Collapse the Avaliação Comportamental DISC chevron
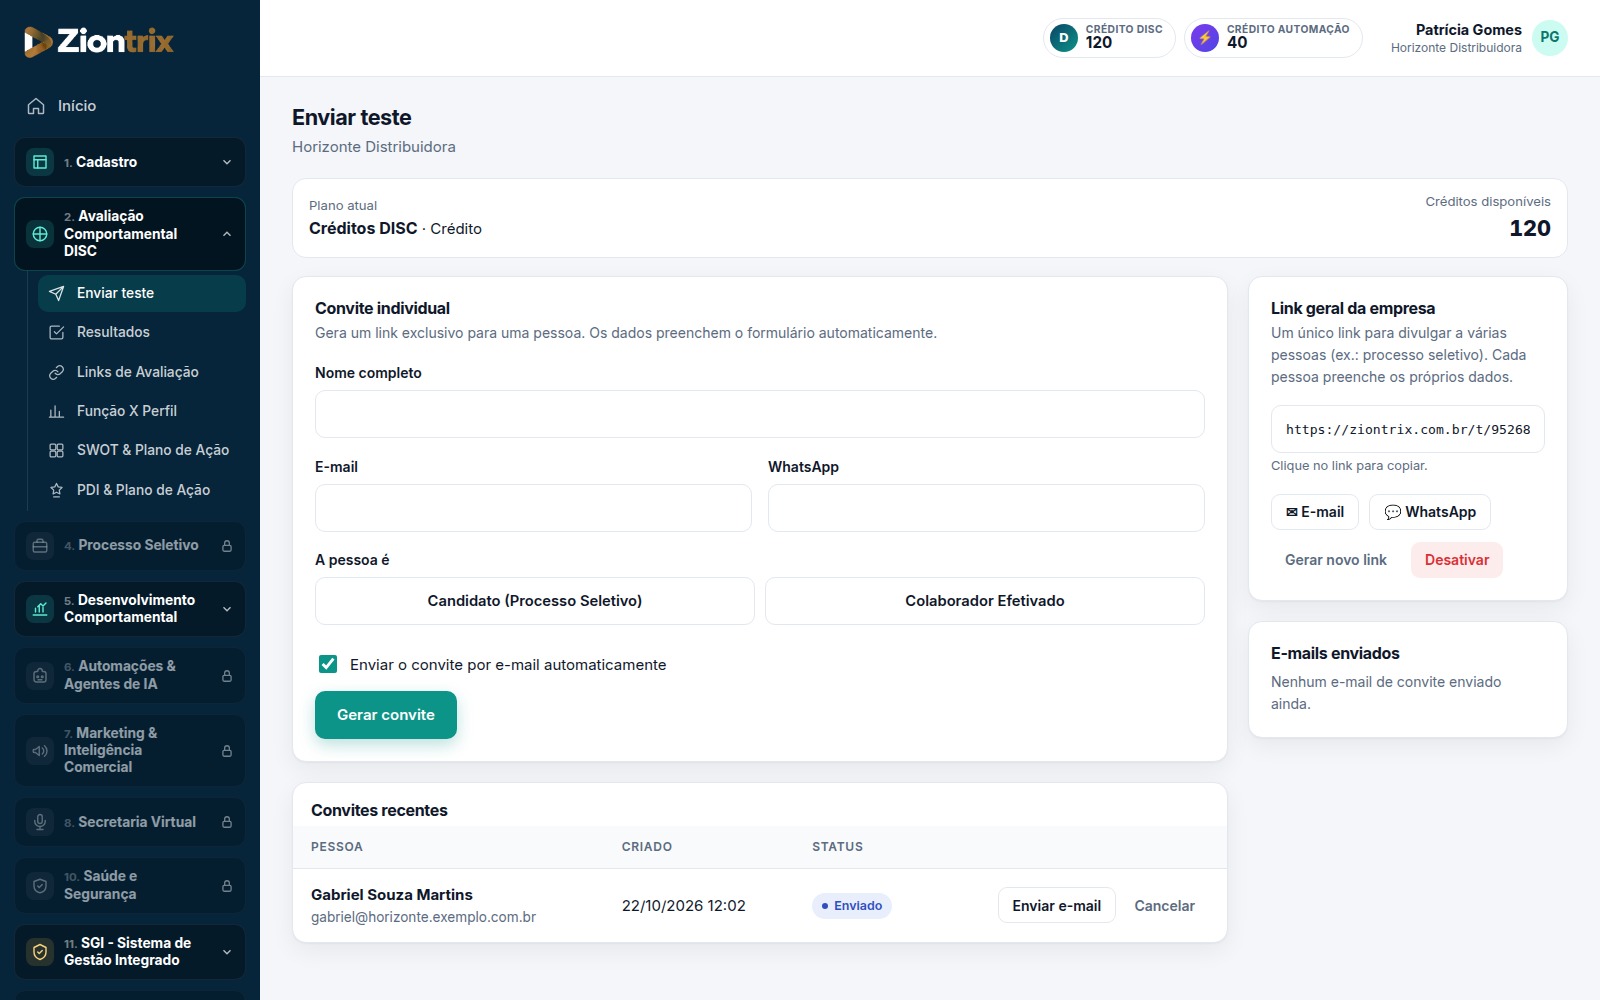The height and width of the screenshot is (1000, 1600). point(227,234)
